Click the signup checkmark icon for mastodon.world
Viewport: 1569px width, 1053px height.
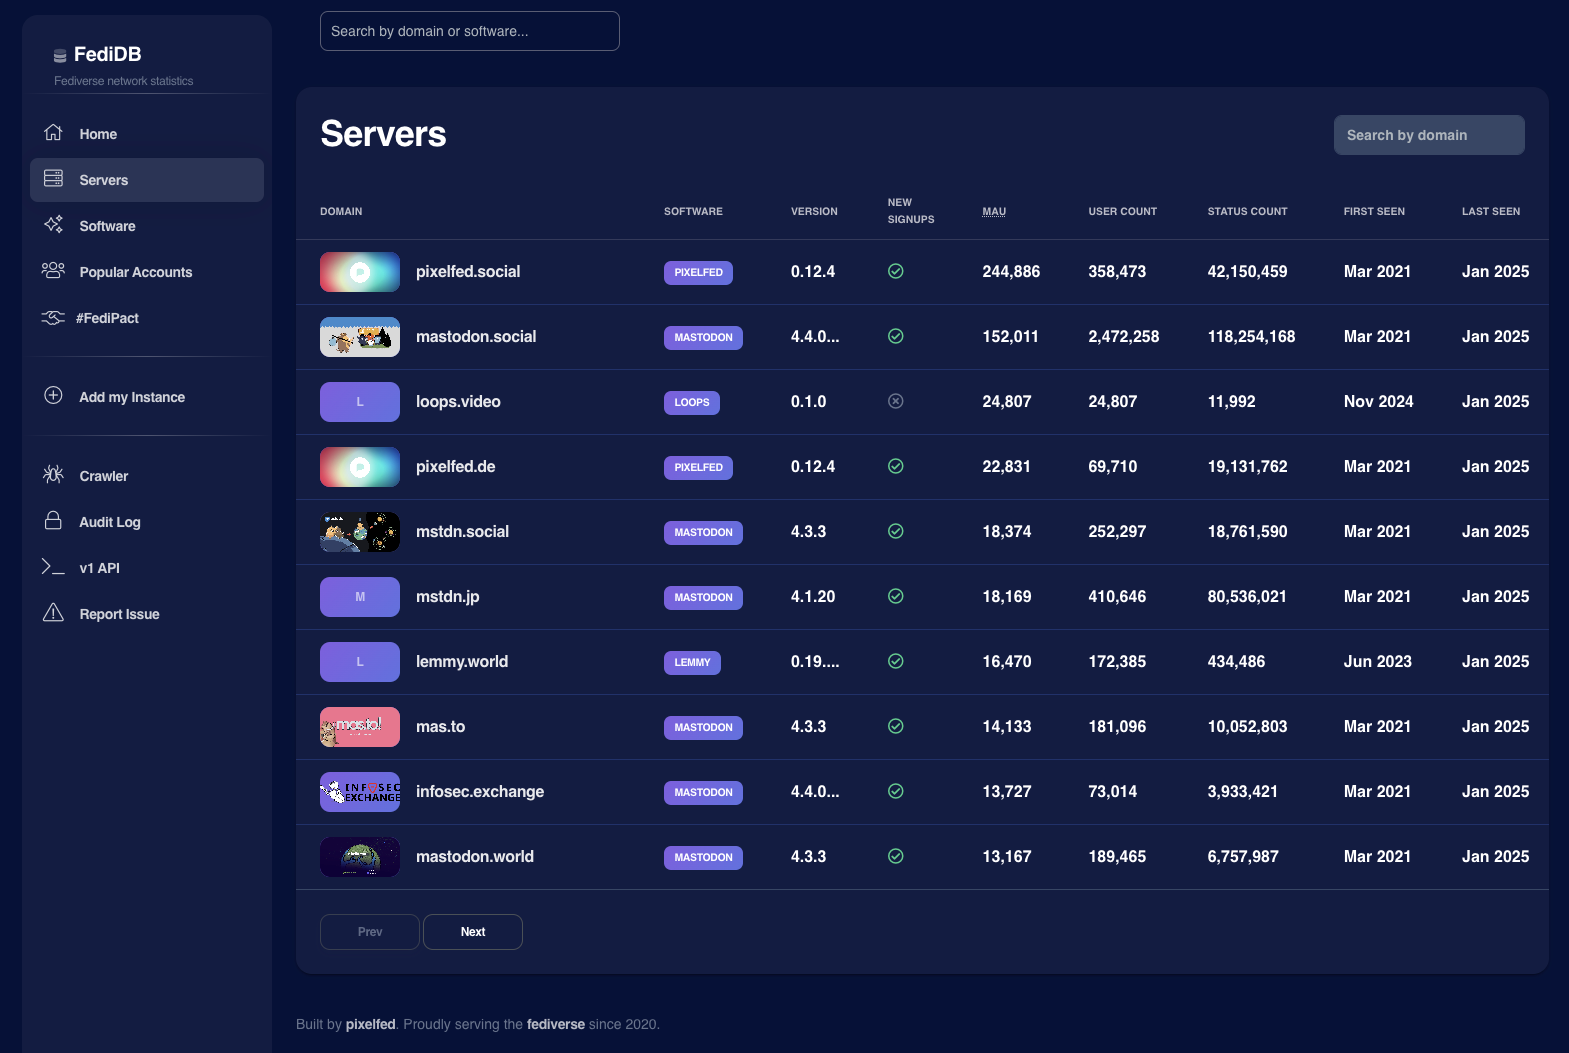point(896,856)
